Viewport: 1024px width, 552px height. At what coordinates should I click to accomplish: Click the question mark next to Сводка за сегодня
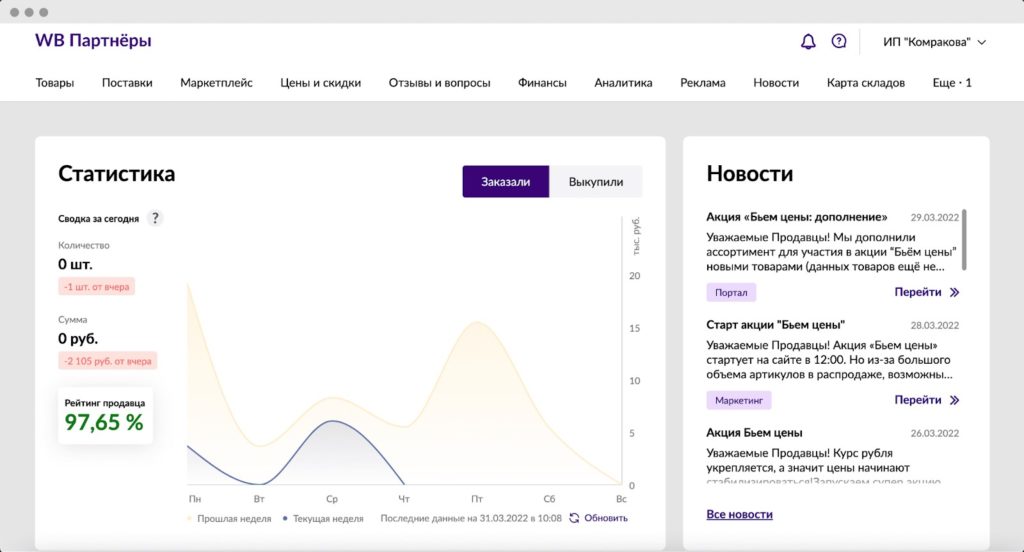155,218
